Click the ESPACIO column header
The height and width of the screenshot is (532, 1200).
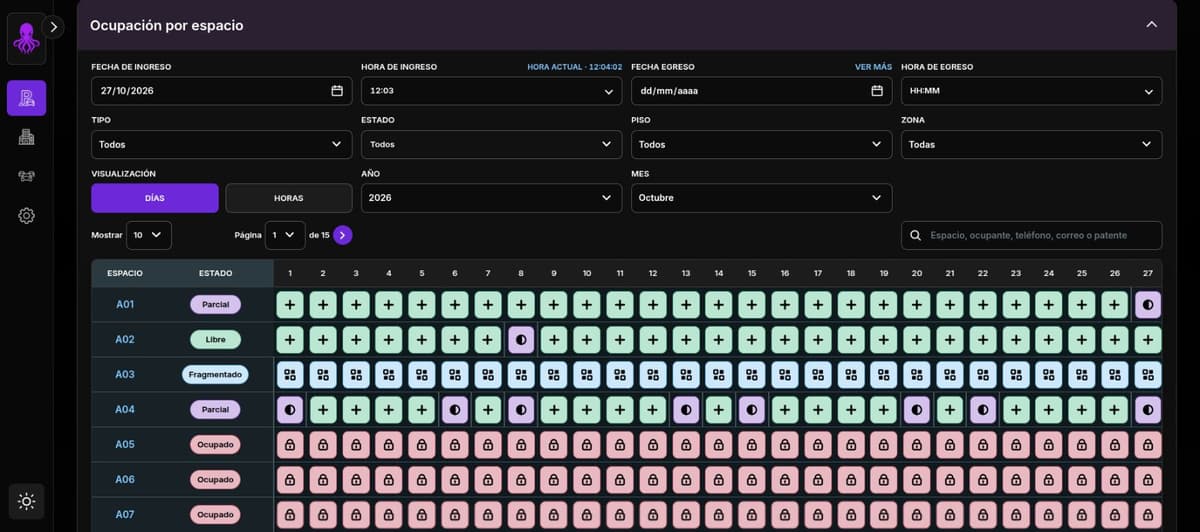coord(125,272)
